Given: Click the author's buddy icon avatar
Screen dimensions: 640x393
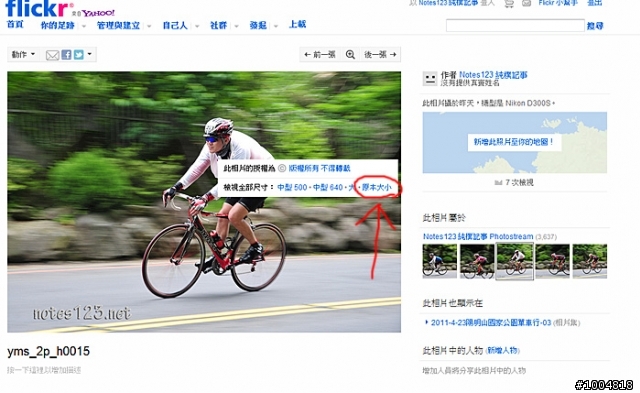Looking at the screenshot, I should [x=430, y=78].
